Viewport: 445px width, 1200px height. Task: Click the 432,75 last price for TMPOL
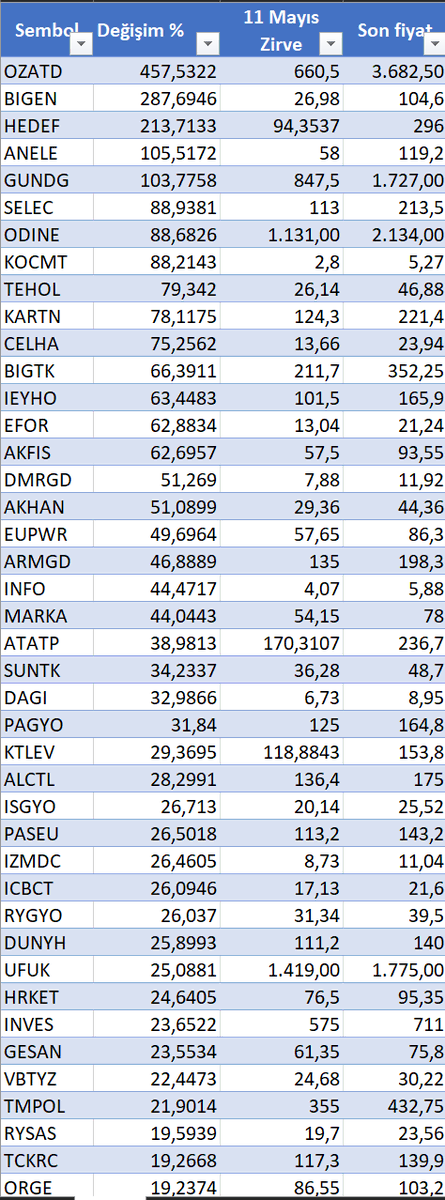395,1108
